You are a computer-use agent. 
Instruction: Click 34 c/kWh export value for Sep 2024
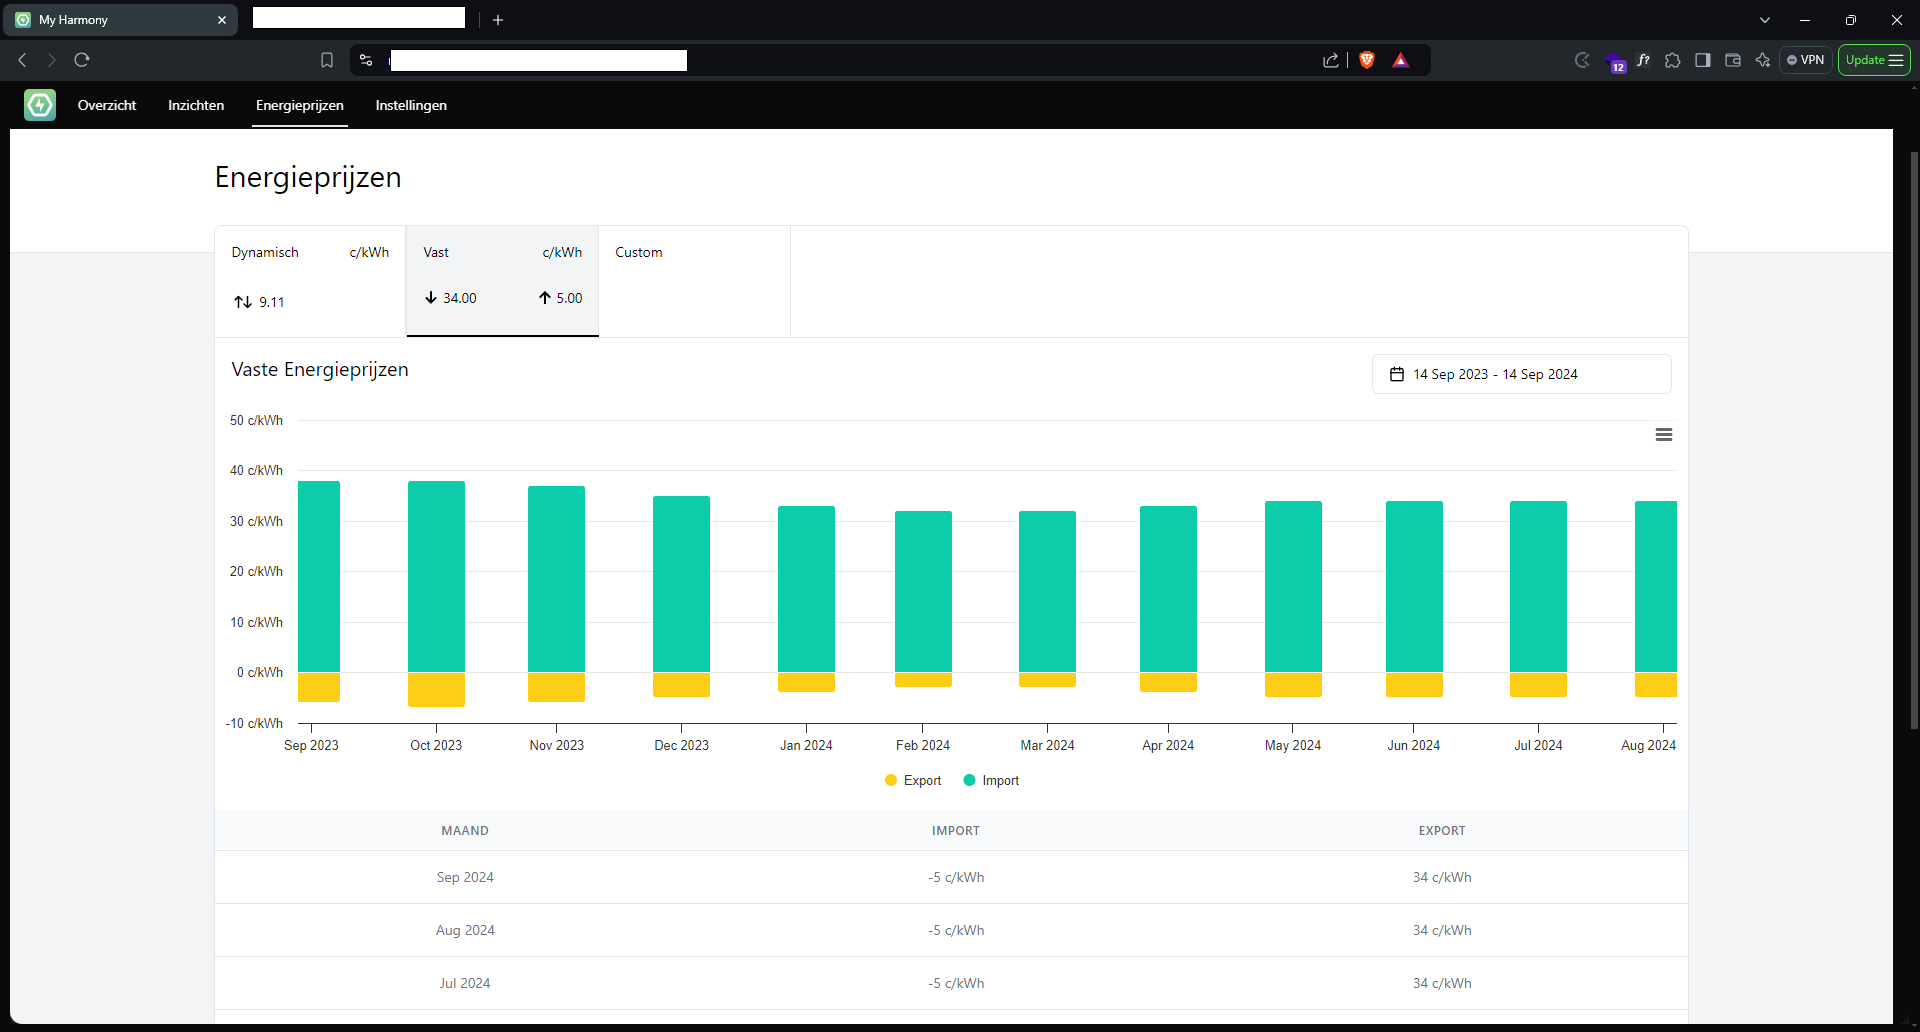click(1442, 877)
